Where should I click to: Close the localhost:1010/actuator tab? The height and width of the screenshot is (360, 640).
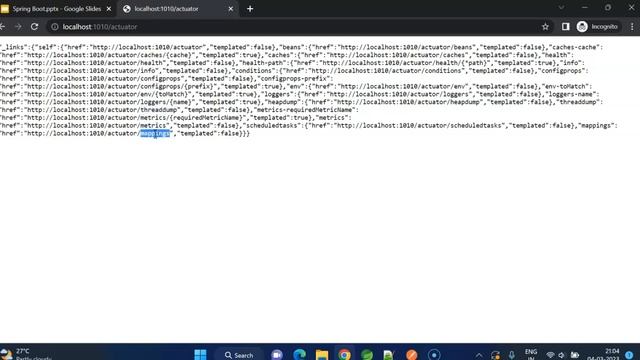pyautogui.click(x=231, y=9)
